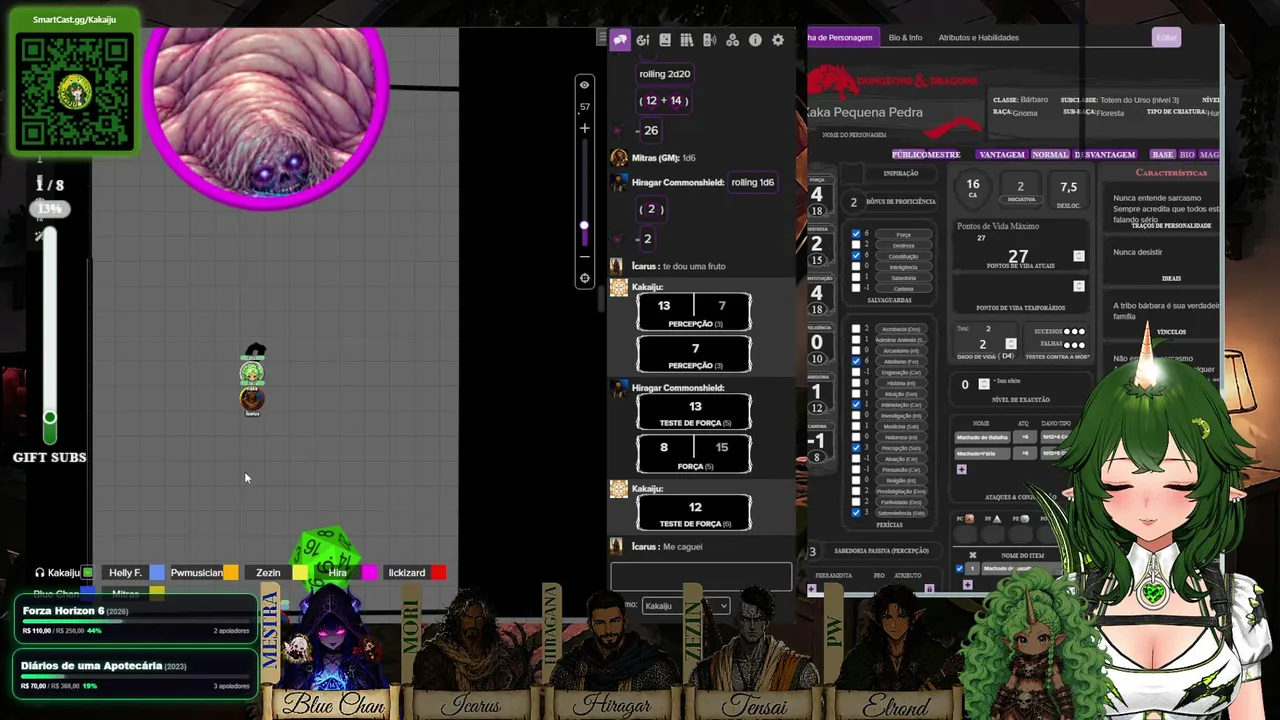This screenshot has width=1280, height=720.
Task: Click Mitras (GM) avatar in chat
Action: point(619,158)
